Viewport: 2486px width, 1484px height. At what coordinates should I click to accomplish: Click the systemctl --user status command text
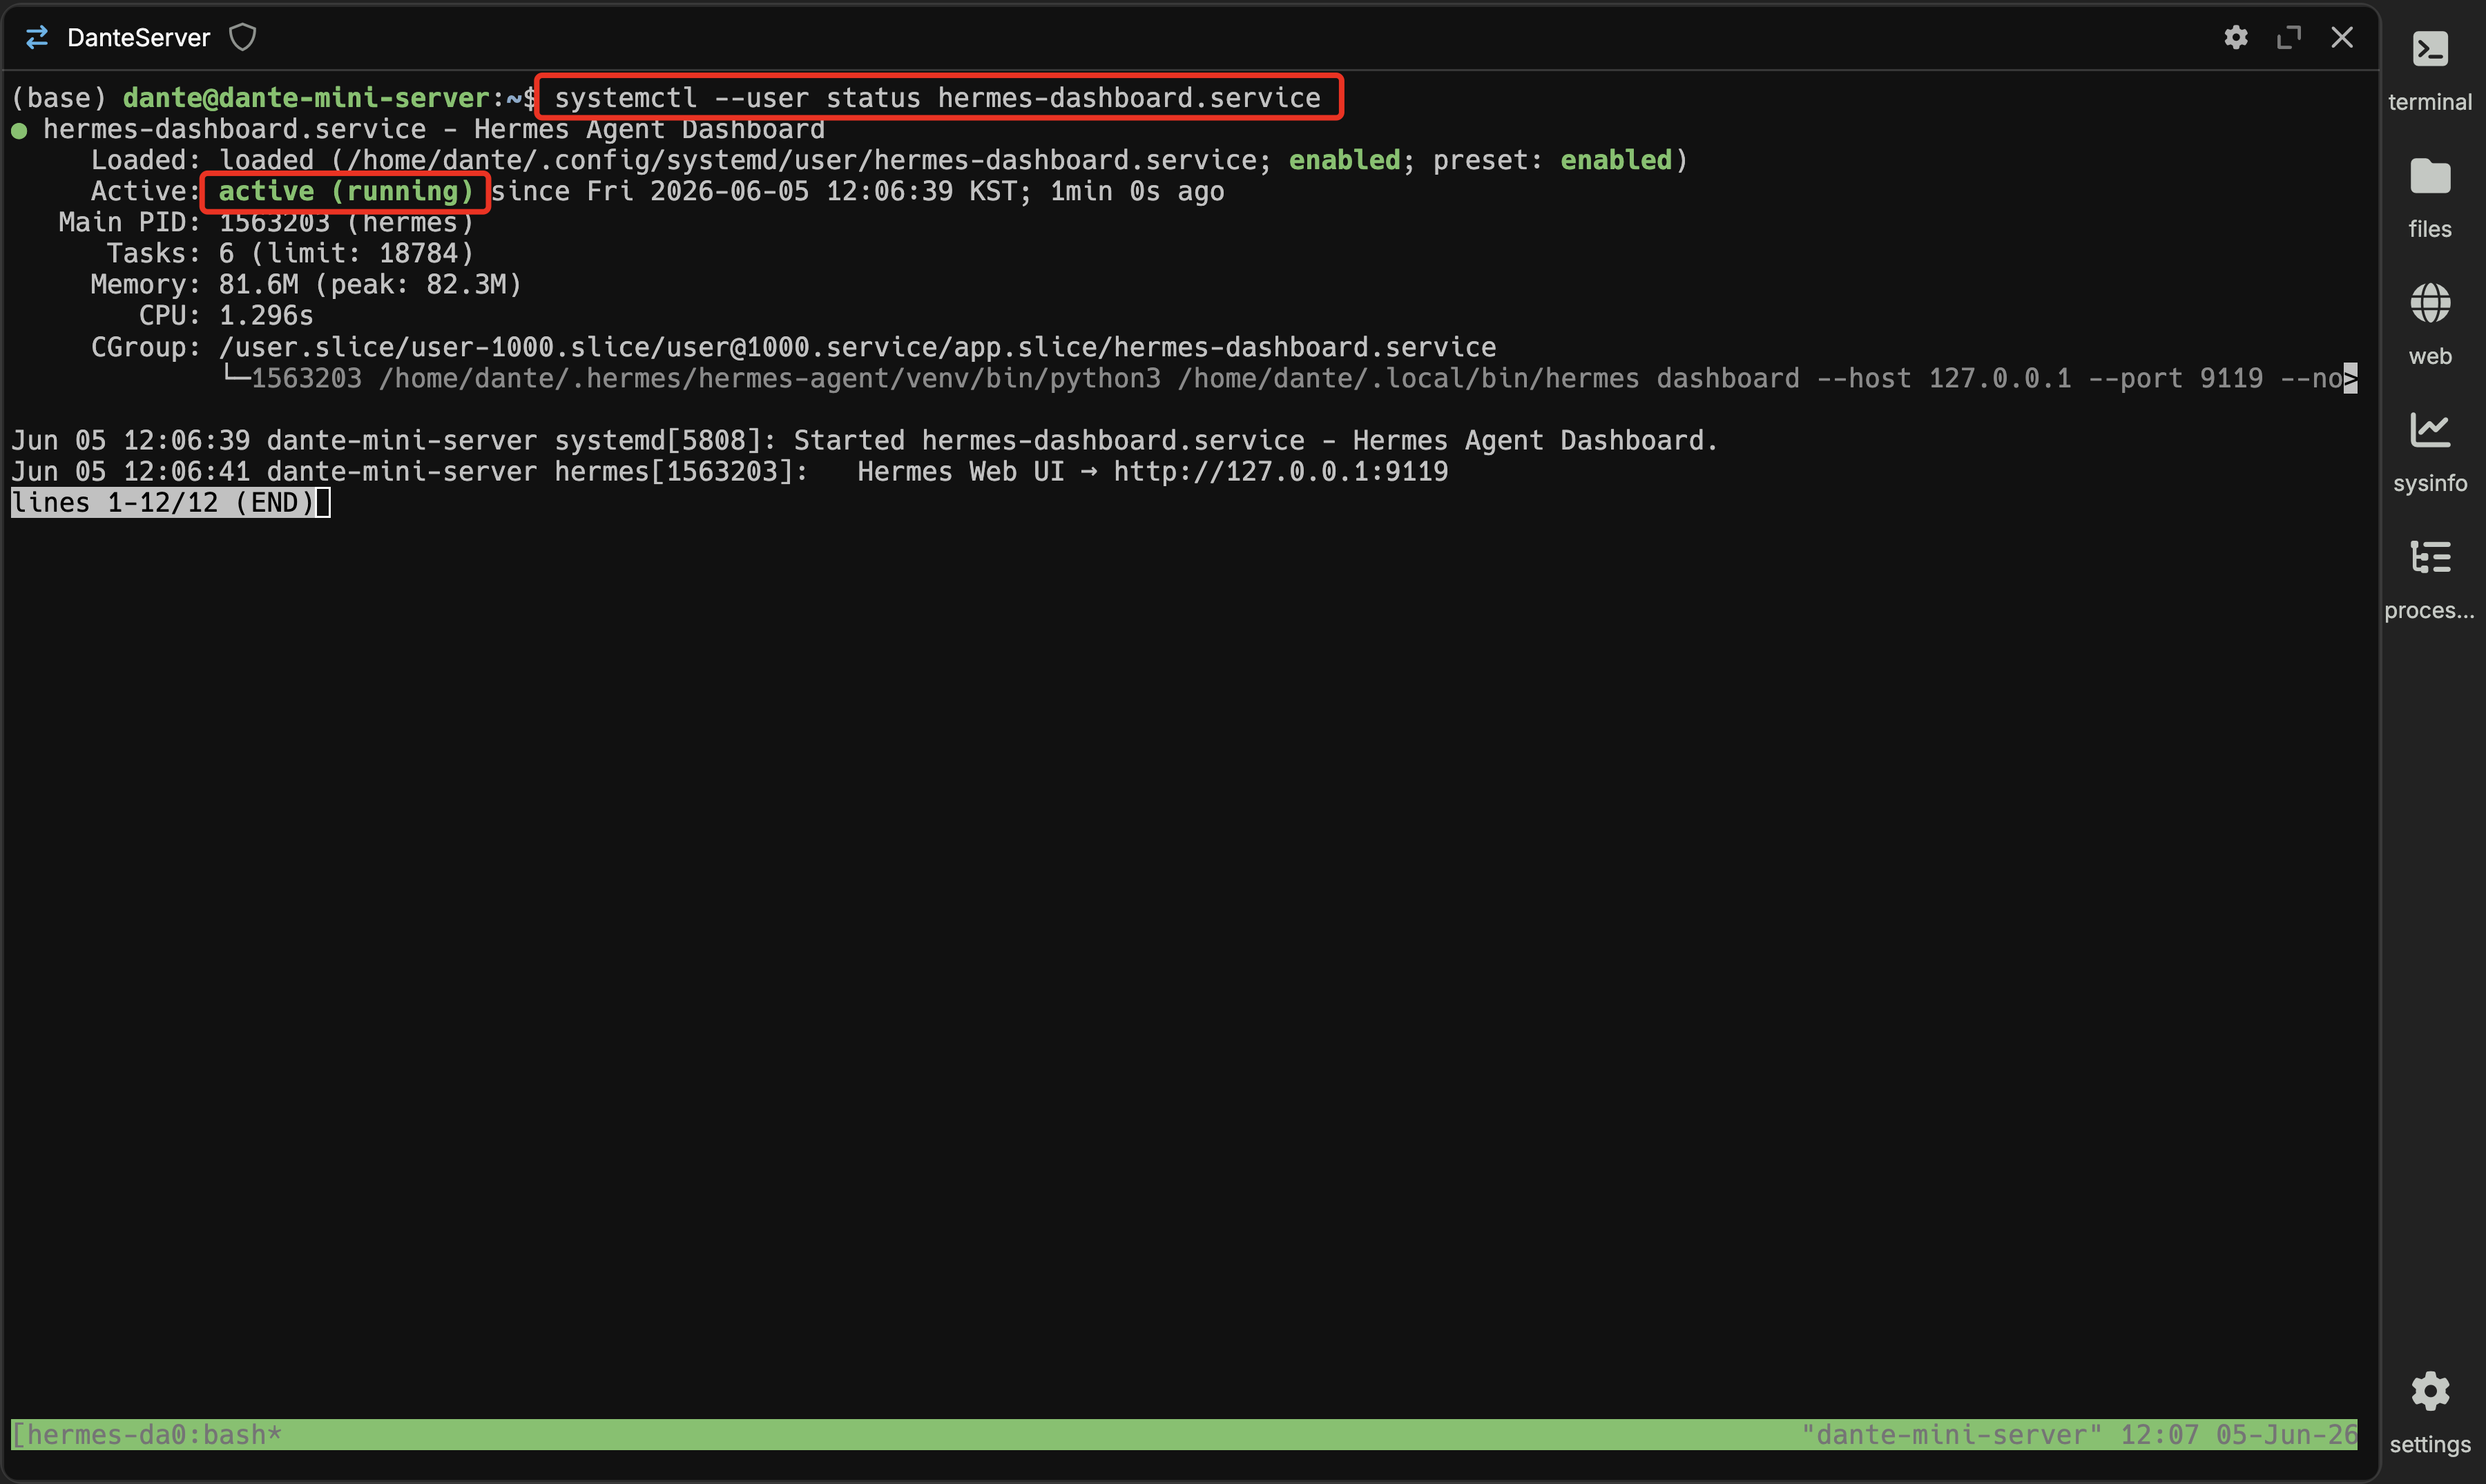coord(937,97)
